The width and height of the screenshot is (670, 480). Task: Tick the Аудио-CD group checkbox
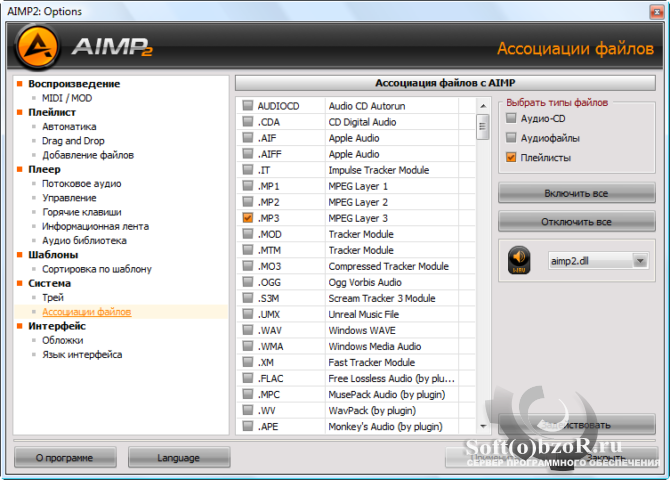[x=511, y=118]
